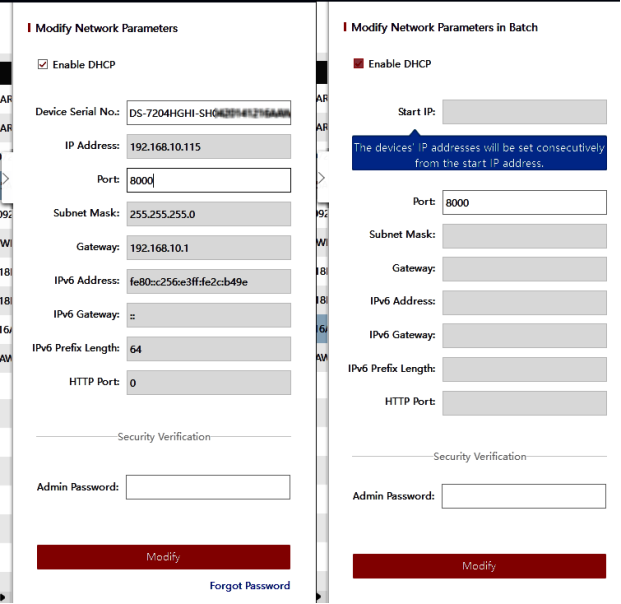
Task: Click the collapse arrow left of the single-device panel
Action: (x=5, y=178)
